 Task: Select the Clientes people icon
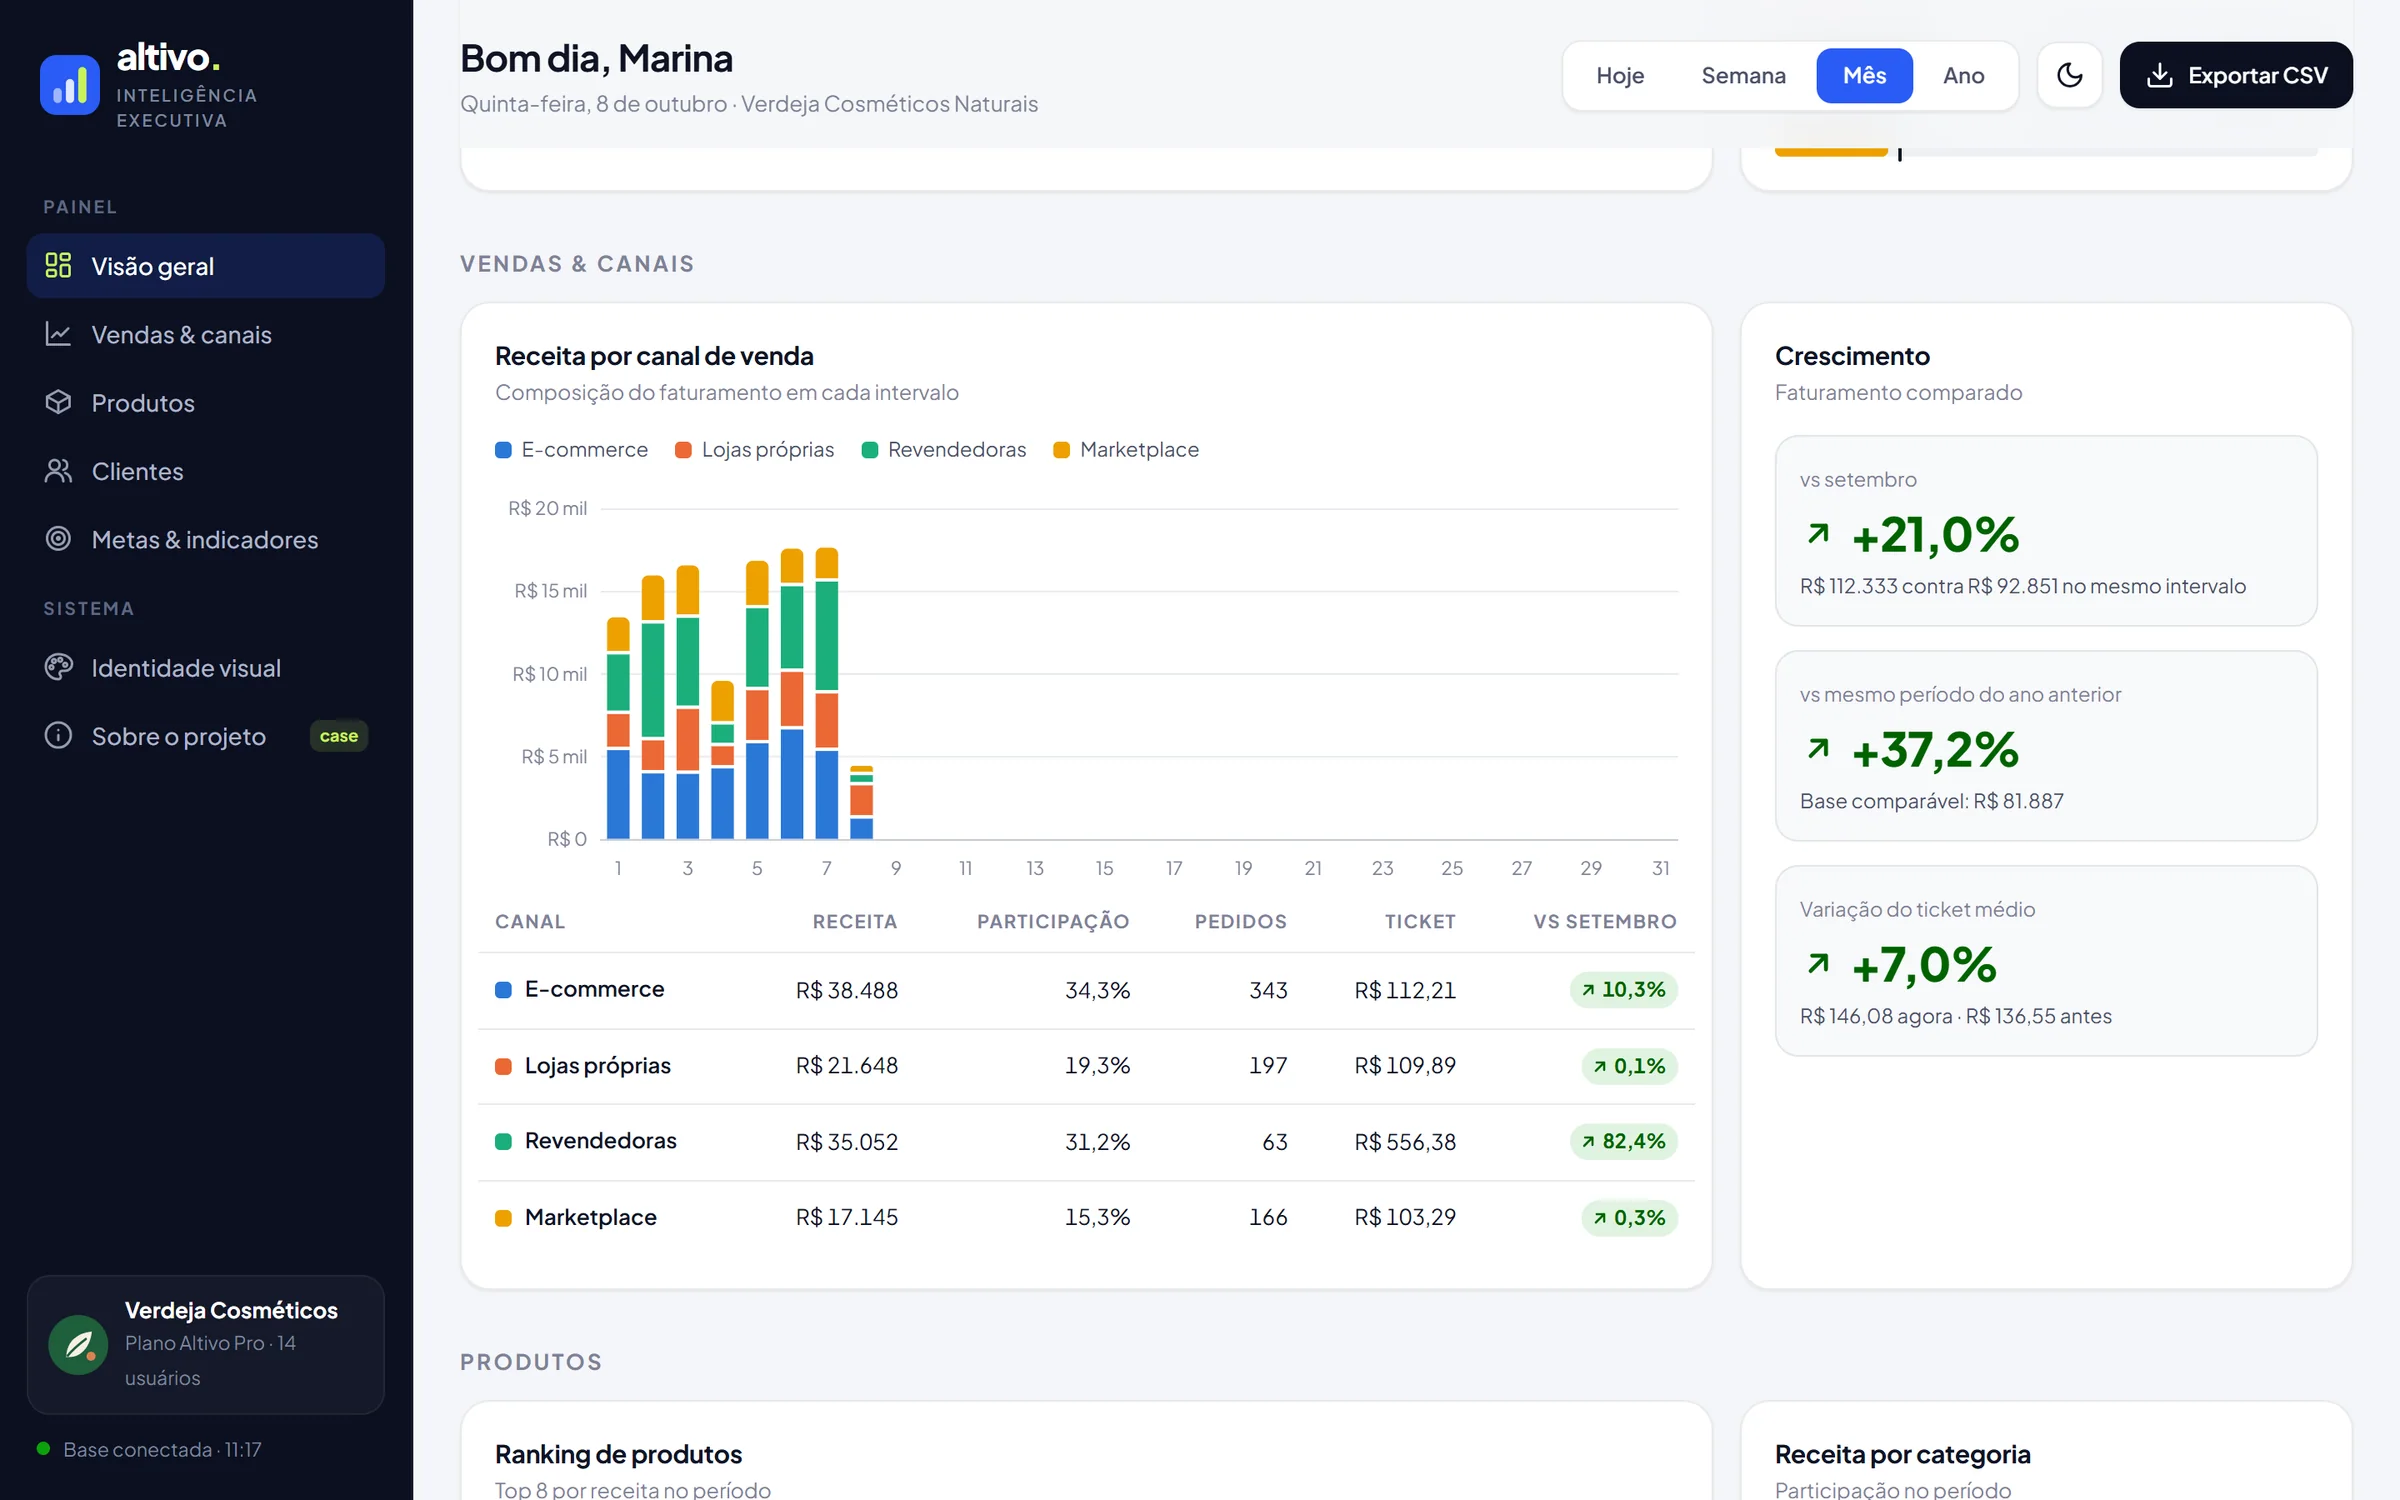58,470
